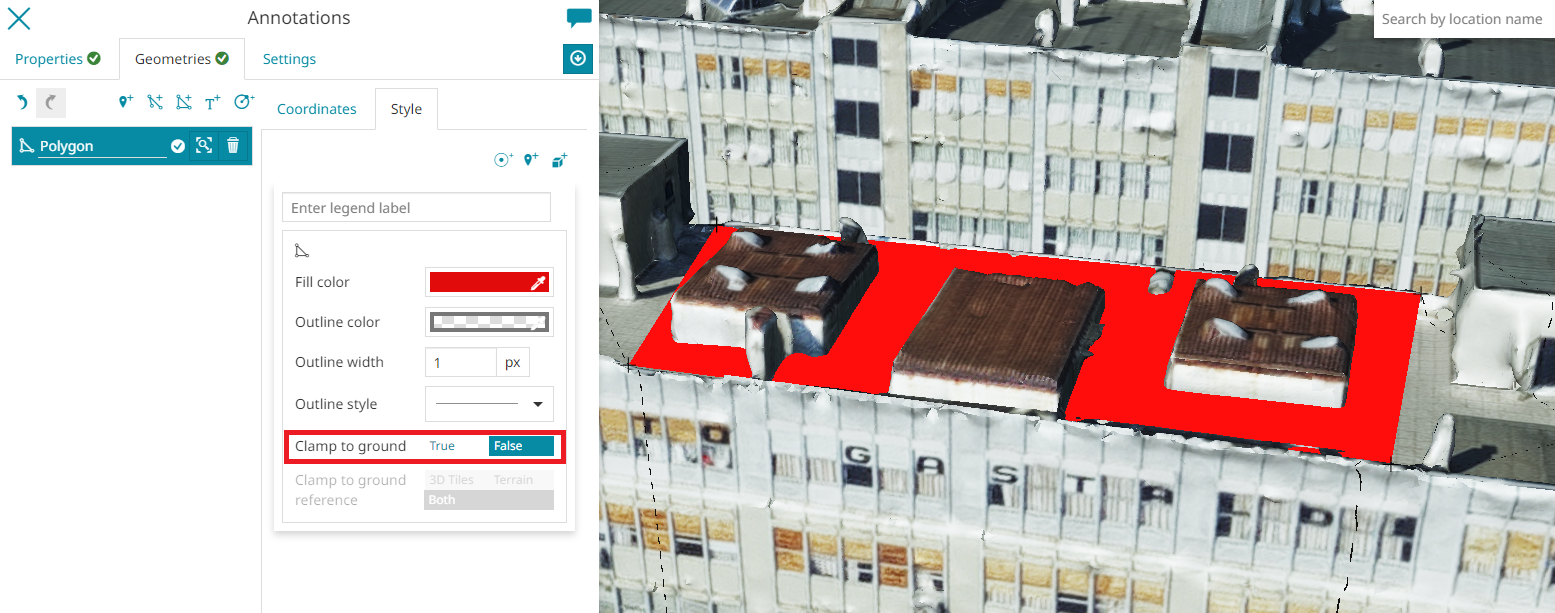Select the add polygon tool

183,102
